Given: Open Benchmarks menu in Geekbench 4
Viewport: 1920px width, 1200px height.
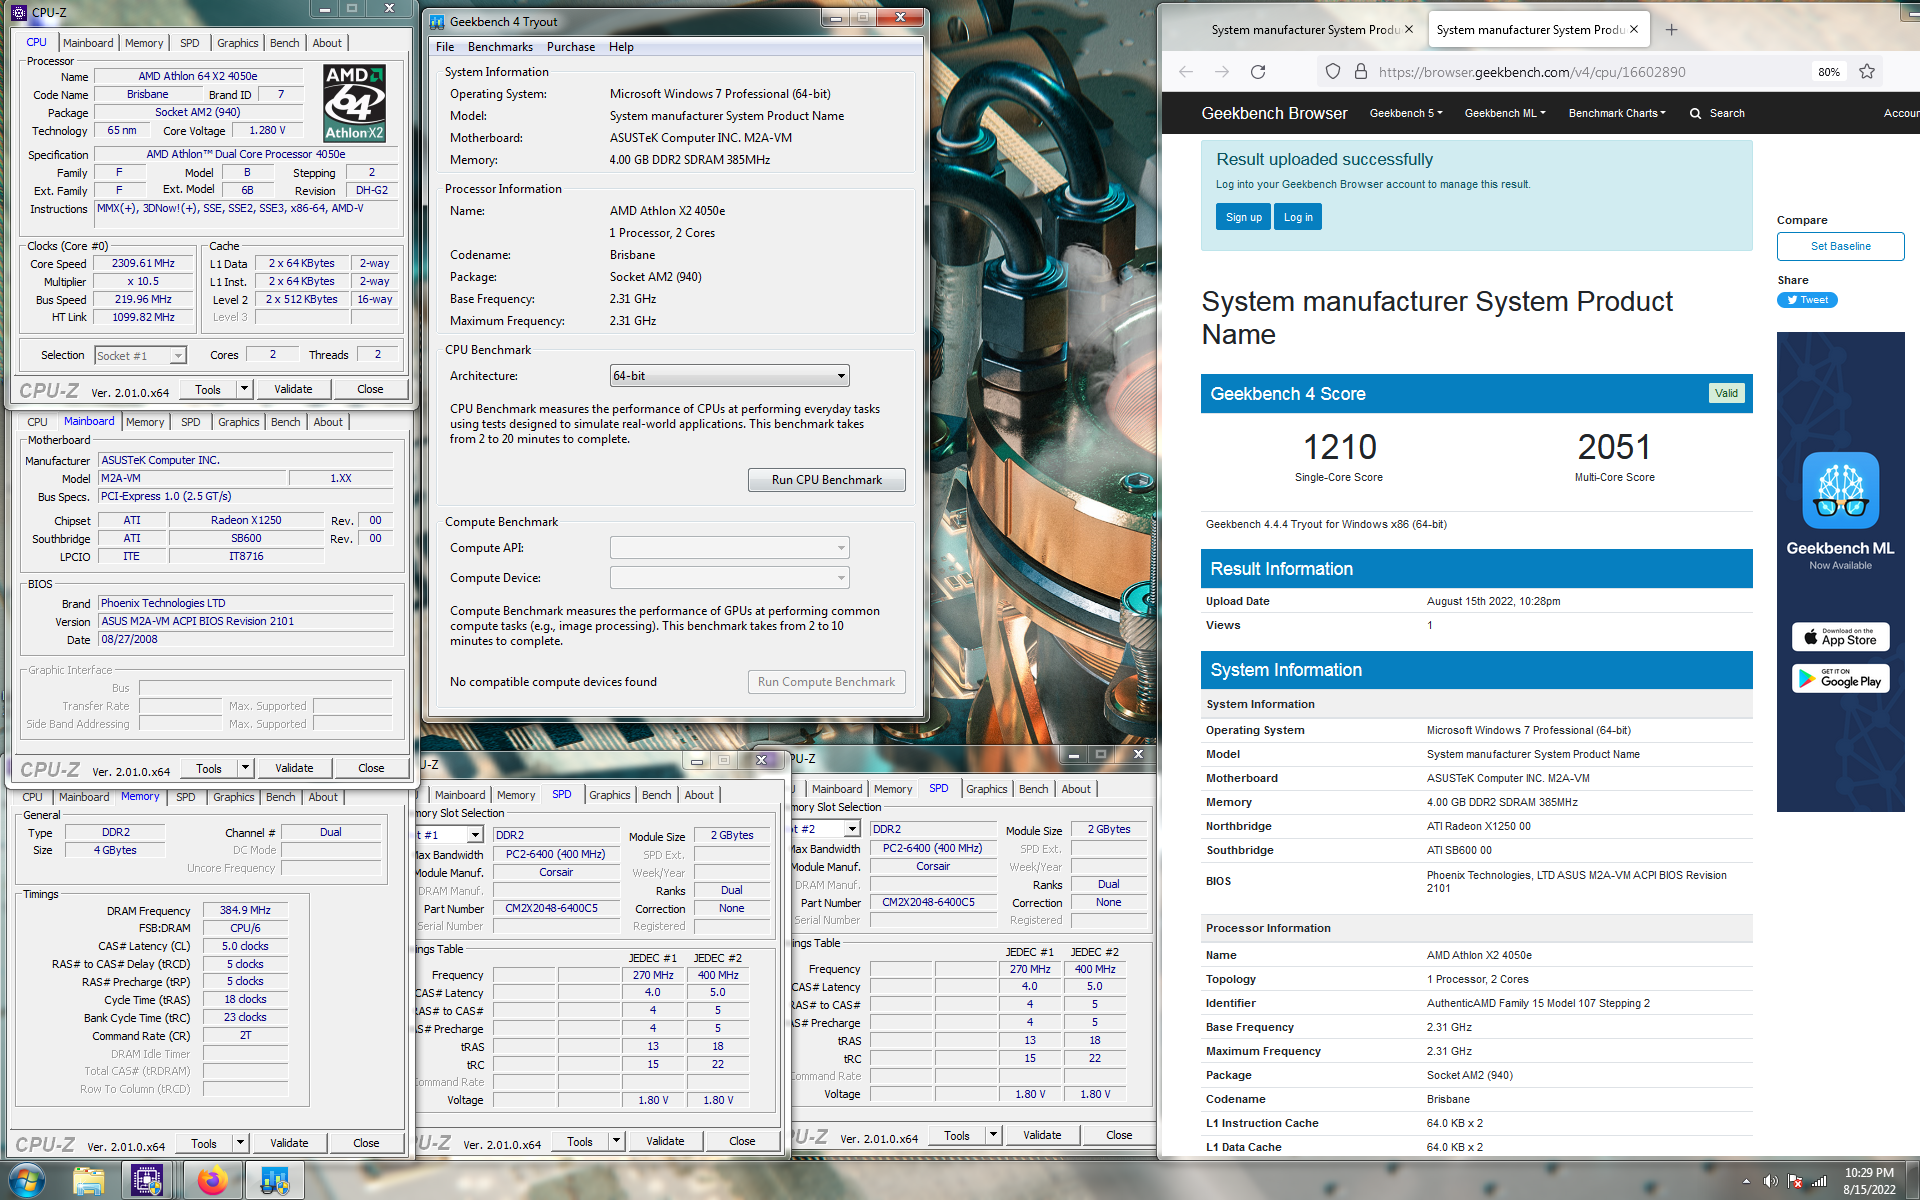Looking at the screenshot, I should [x=500, y=47].
